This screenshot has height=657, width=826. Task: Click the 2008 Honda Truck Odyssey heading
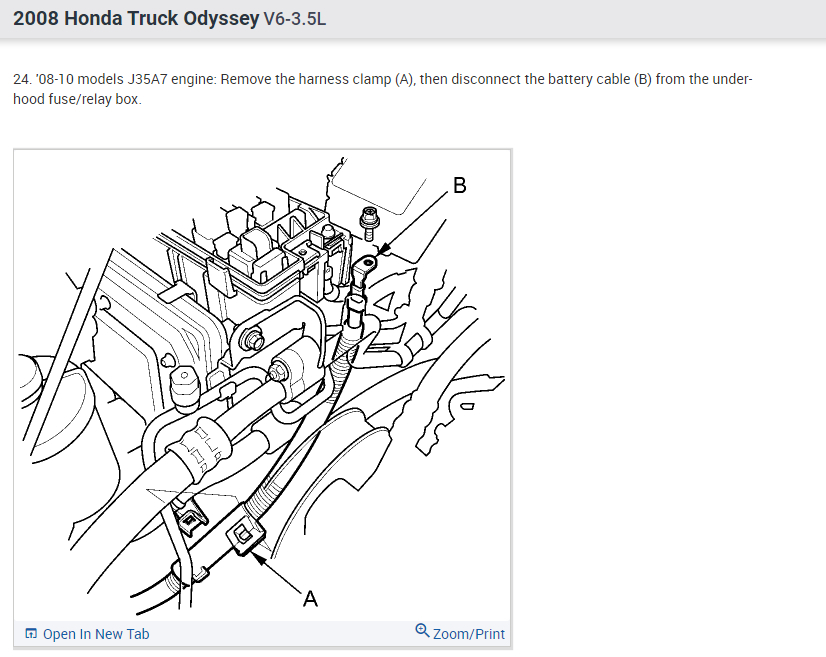(x=136, y=18)
